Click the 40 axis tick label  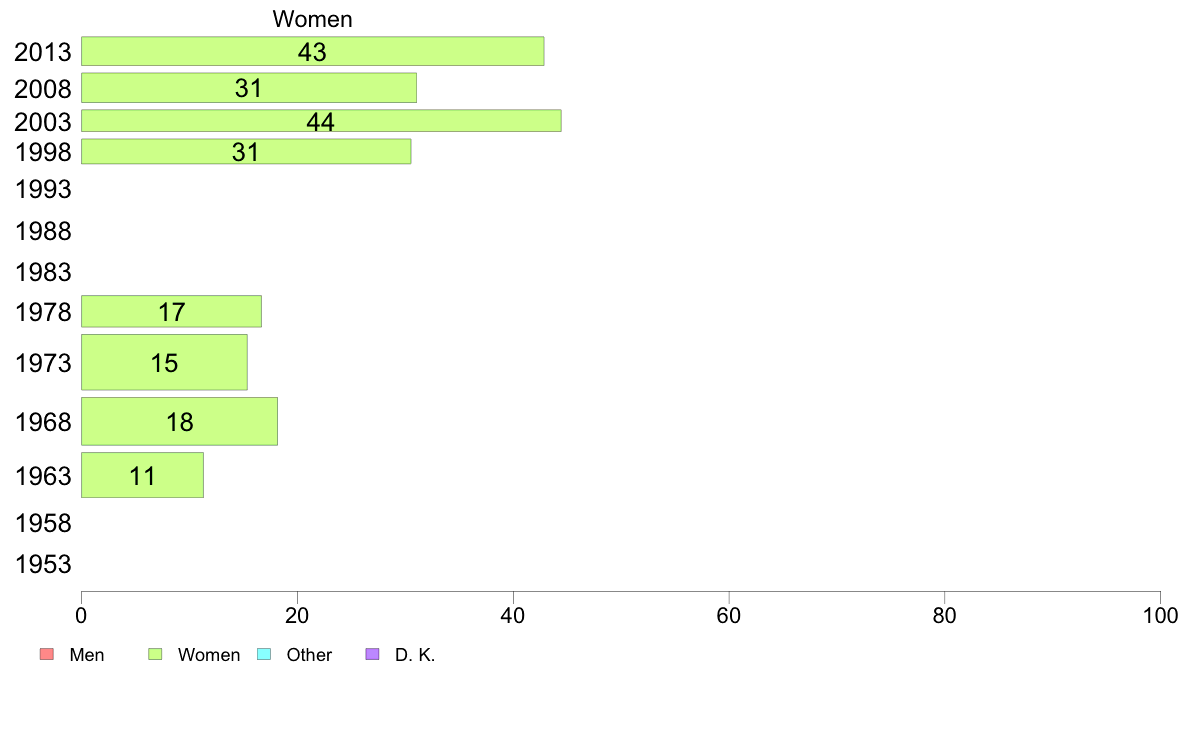(x=513, y=615)
